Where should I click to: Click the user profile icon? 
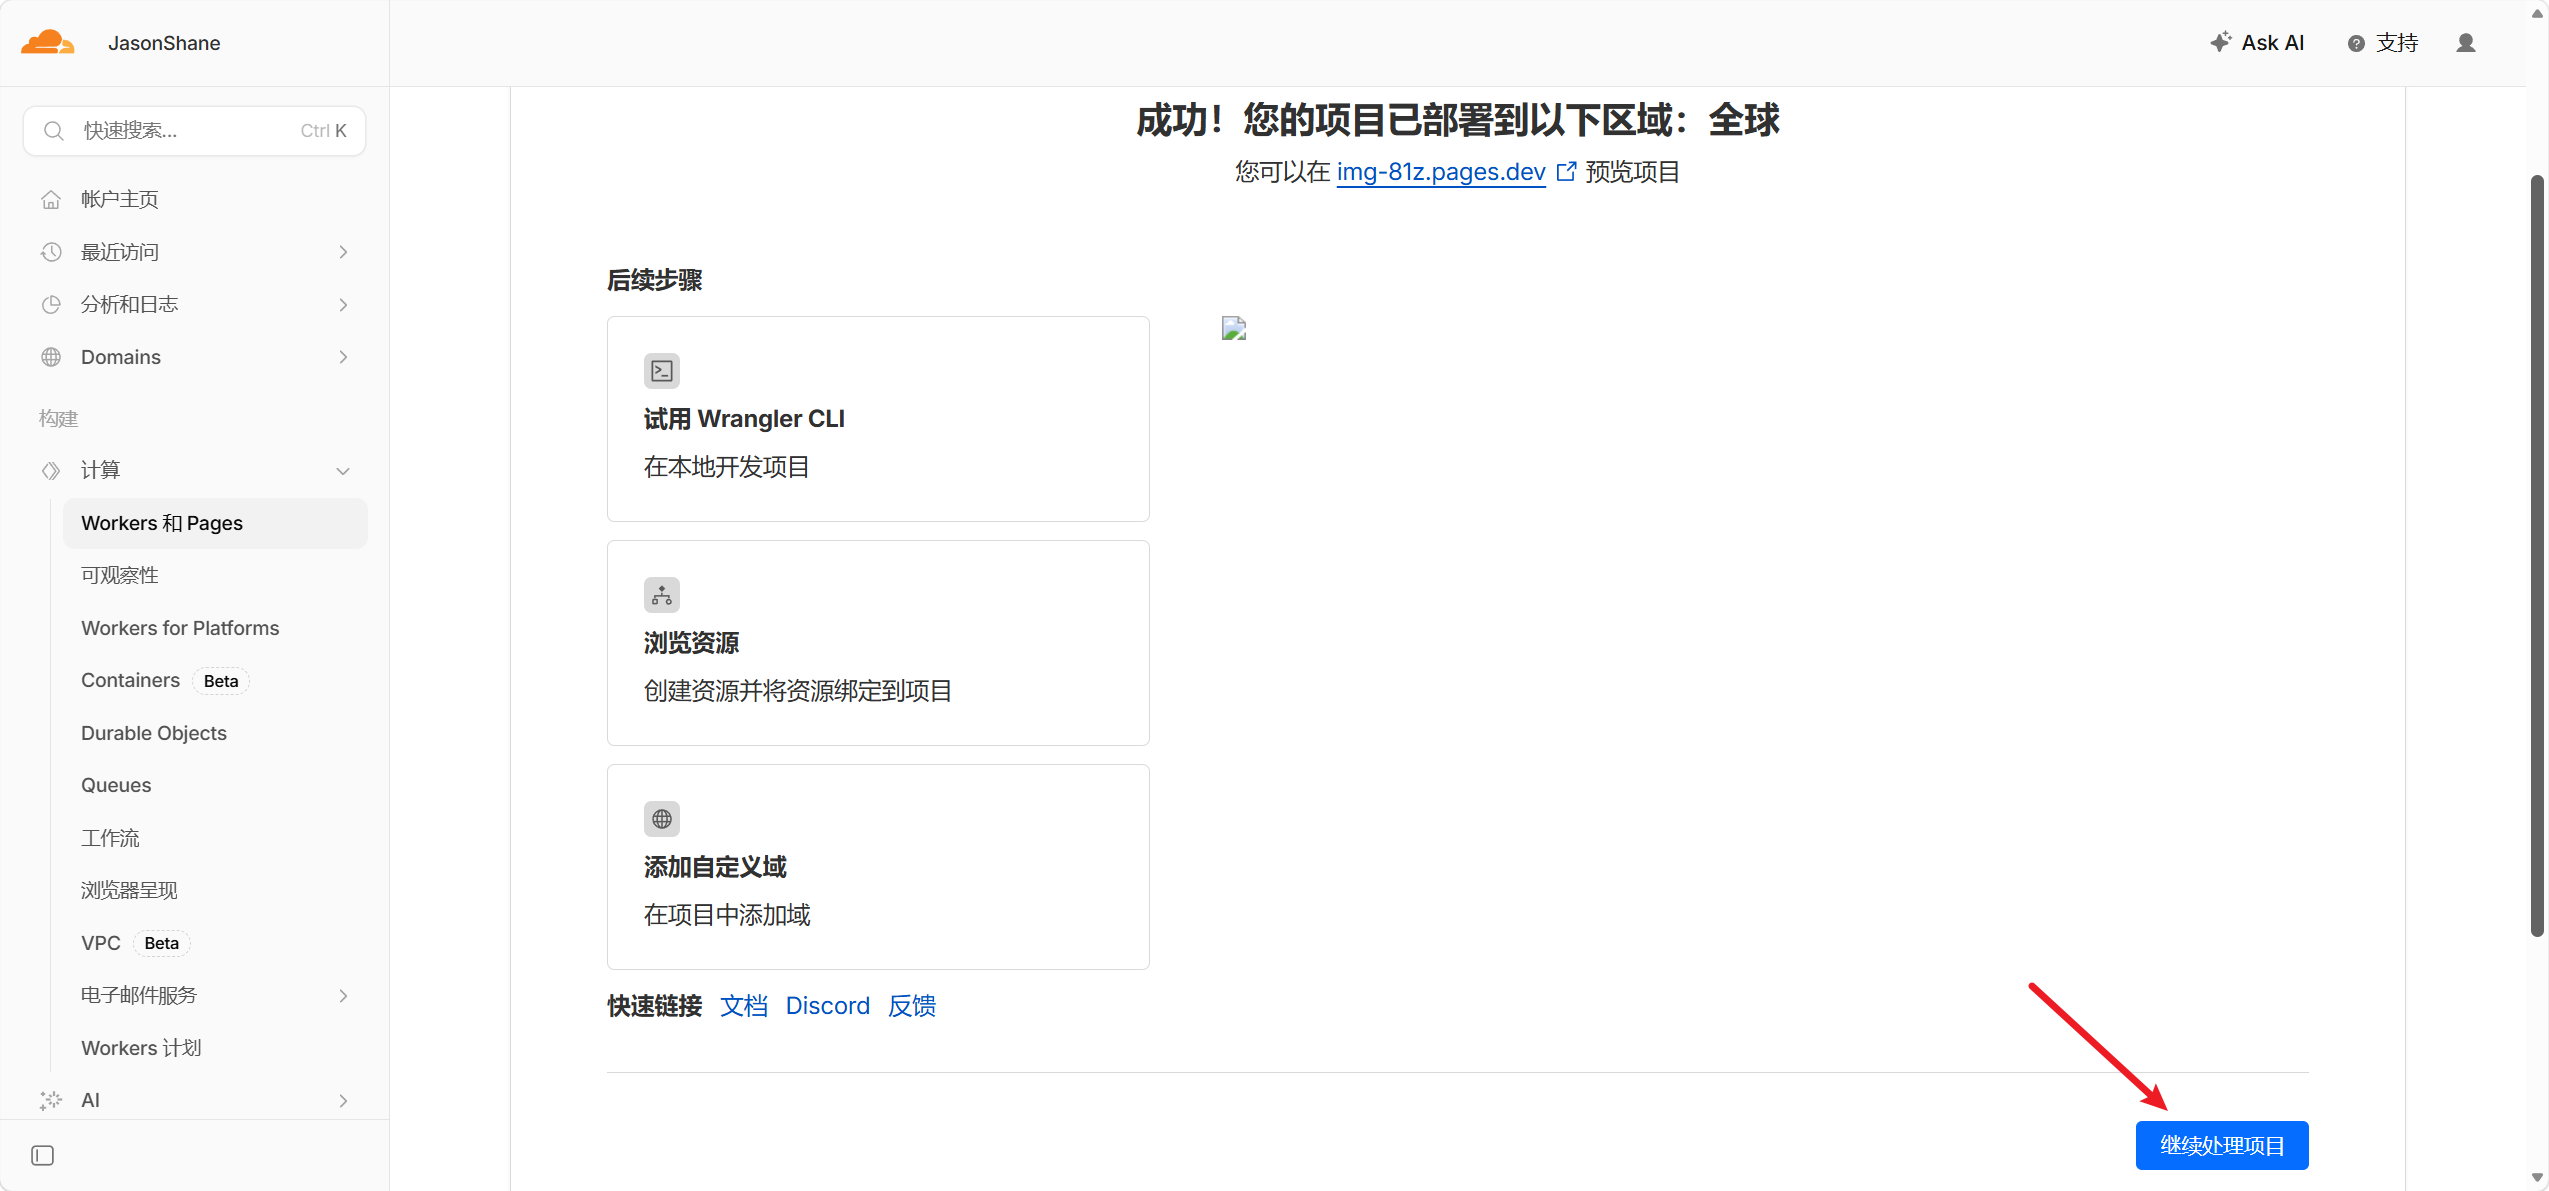pyautogui.click(x=2465, y=43)
